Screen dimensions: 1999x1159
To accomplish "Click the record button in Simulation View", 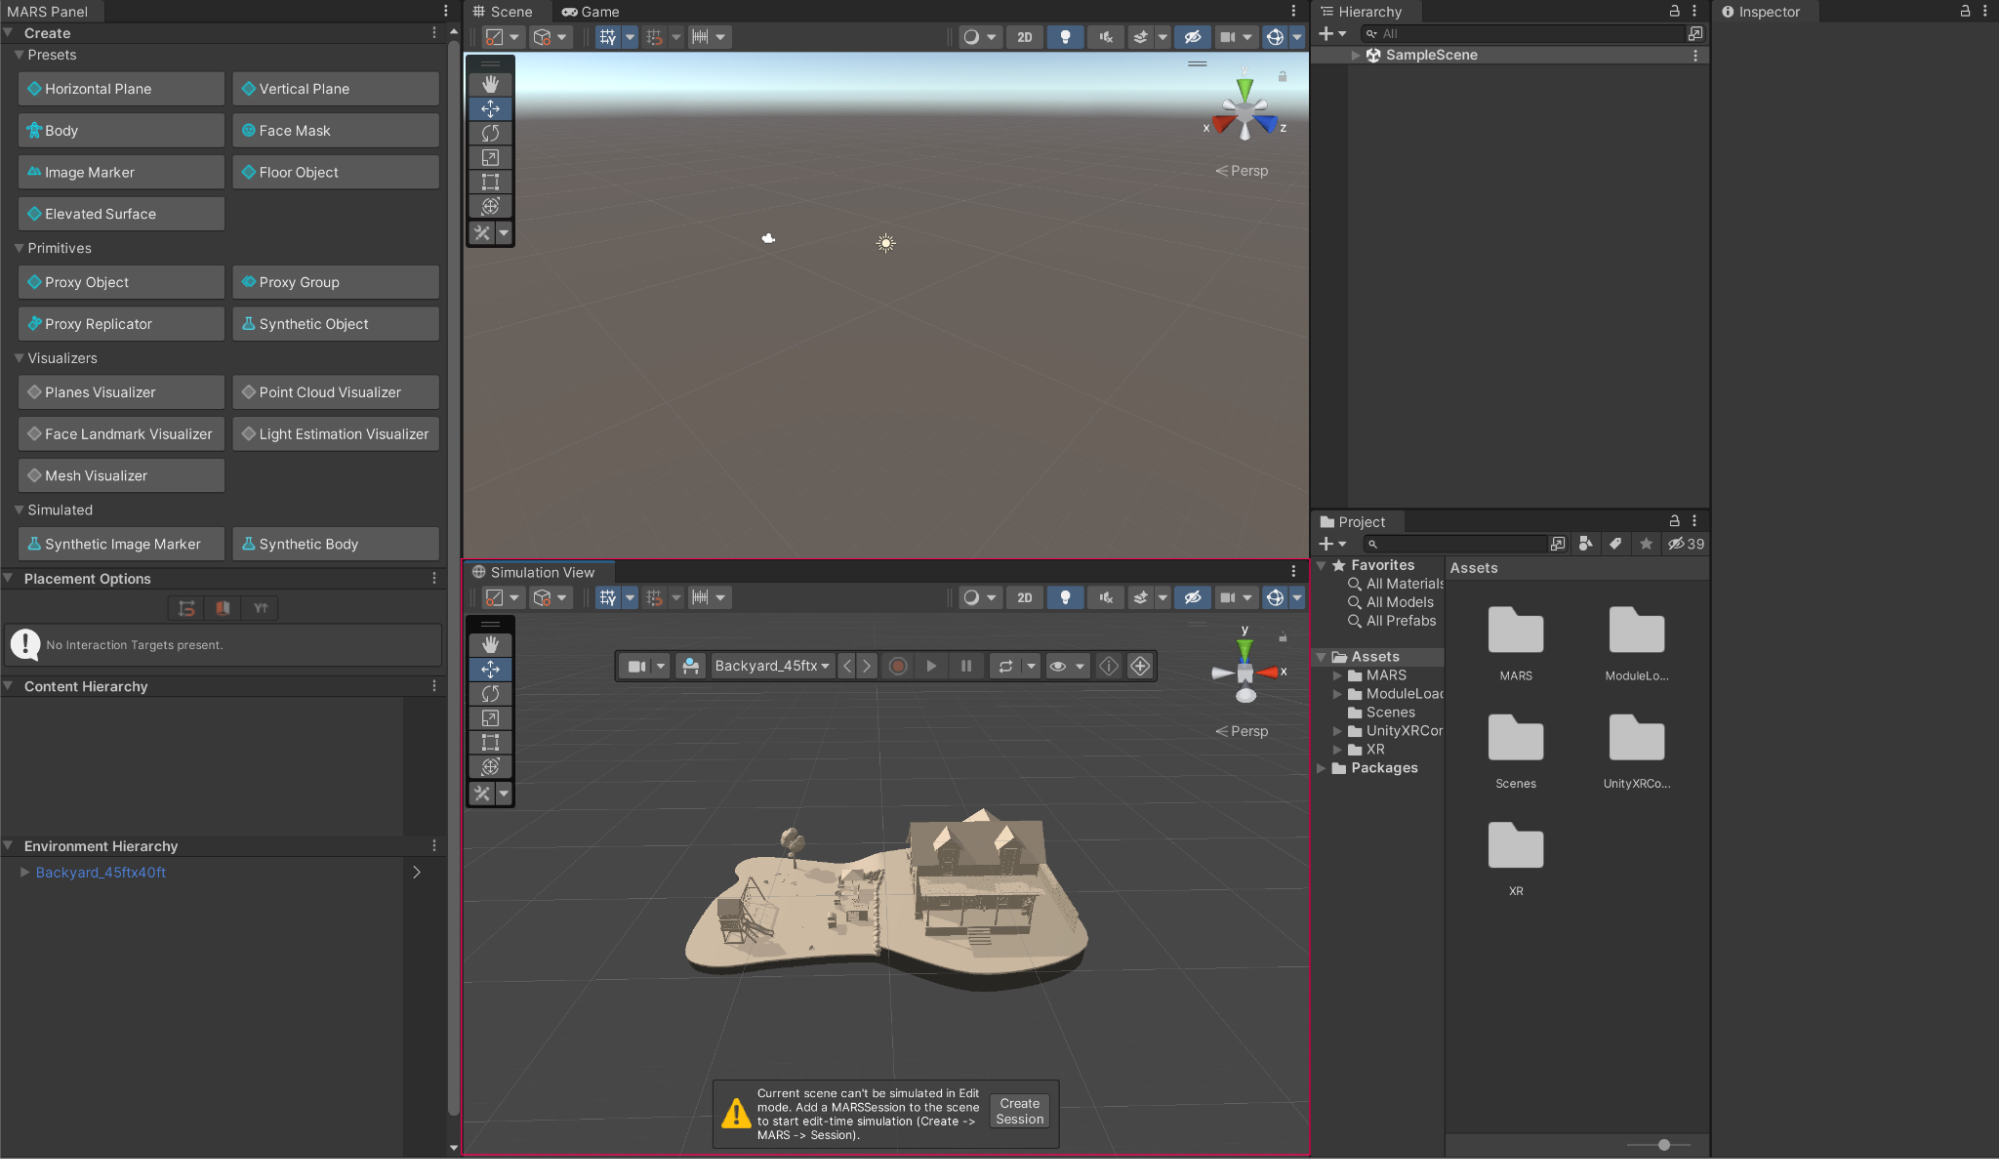I will (x=898, y=666).
